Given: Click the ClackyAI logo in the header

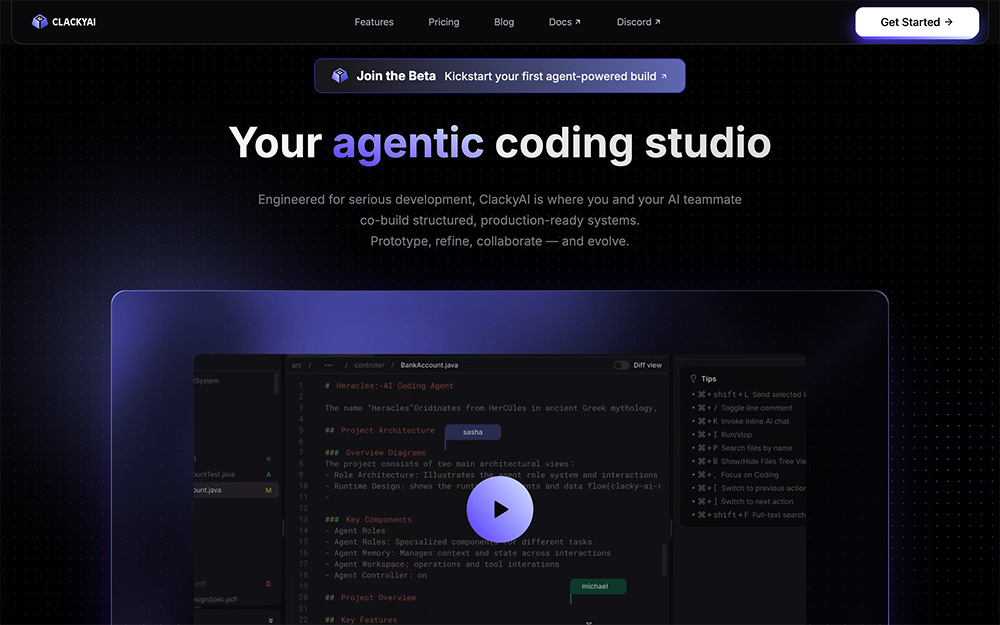Looking at the screenshot, I should tap(64, 22).
